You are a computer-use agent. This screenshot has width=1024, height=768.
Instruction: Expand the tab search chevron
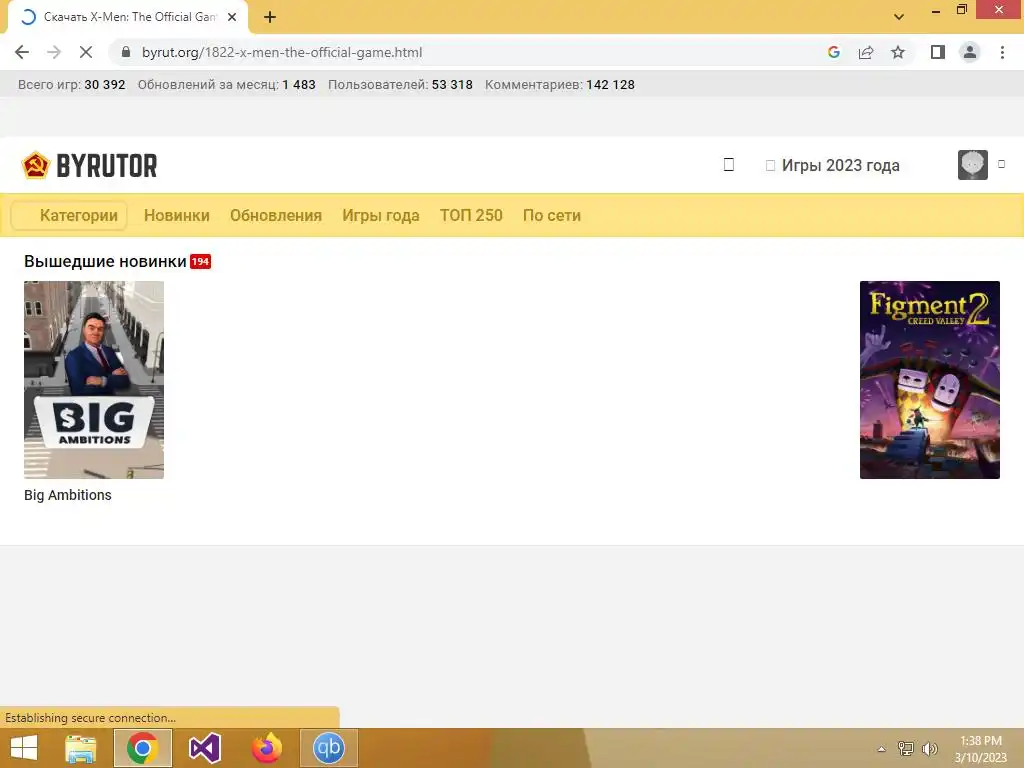(x=899, y=17)
